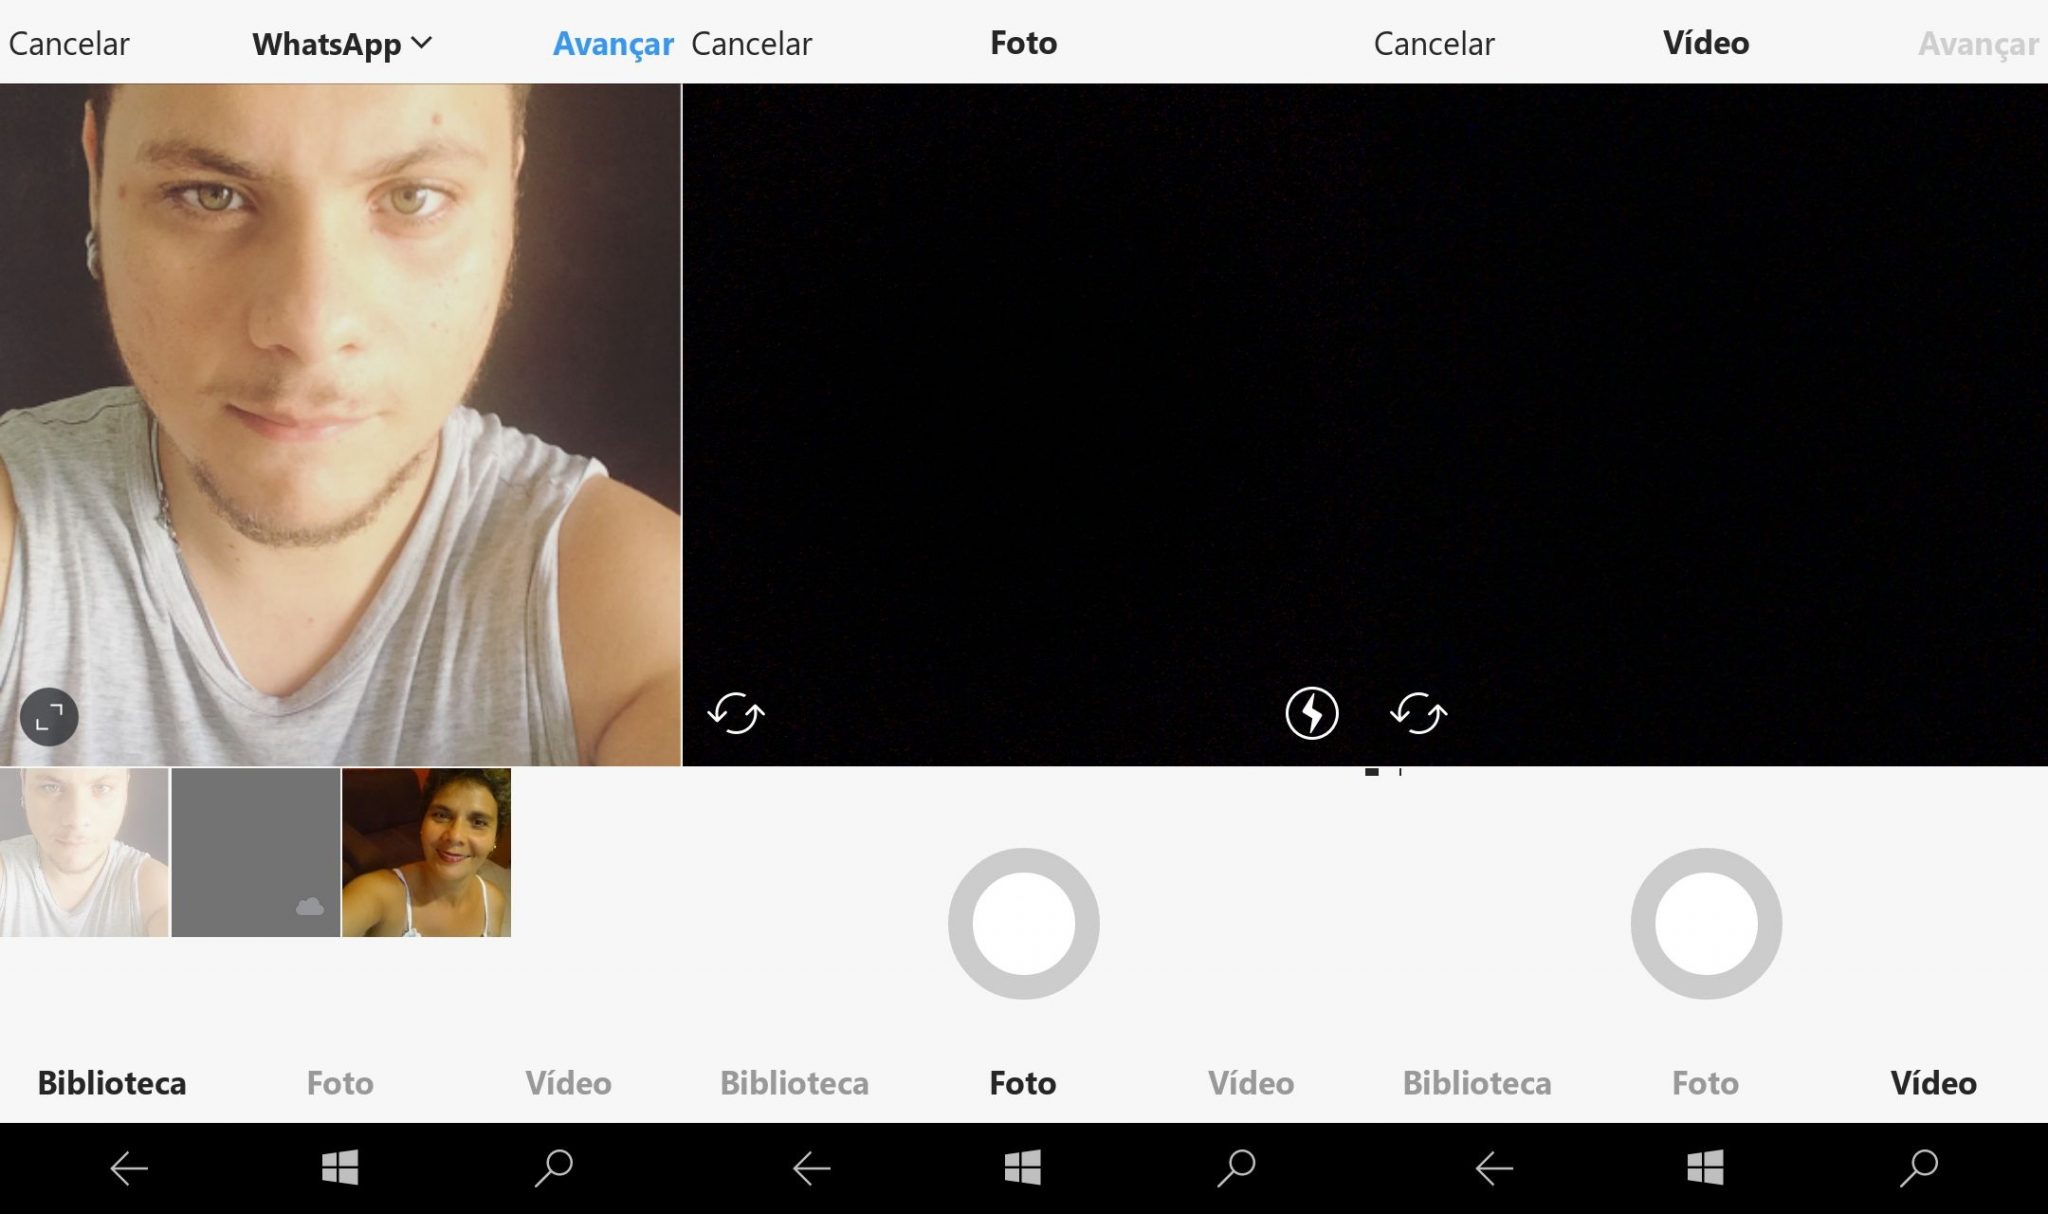This screenshot has width=2048, height=1214.
Task: Open Windows Start on middle screen
Action: tap(1023, 1167)
